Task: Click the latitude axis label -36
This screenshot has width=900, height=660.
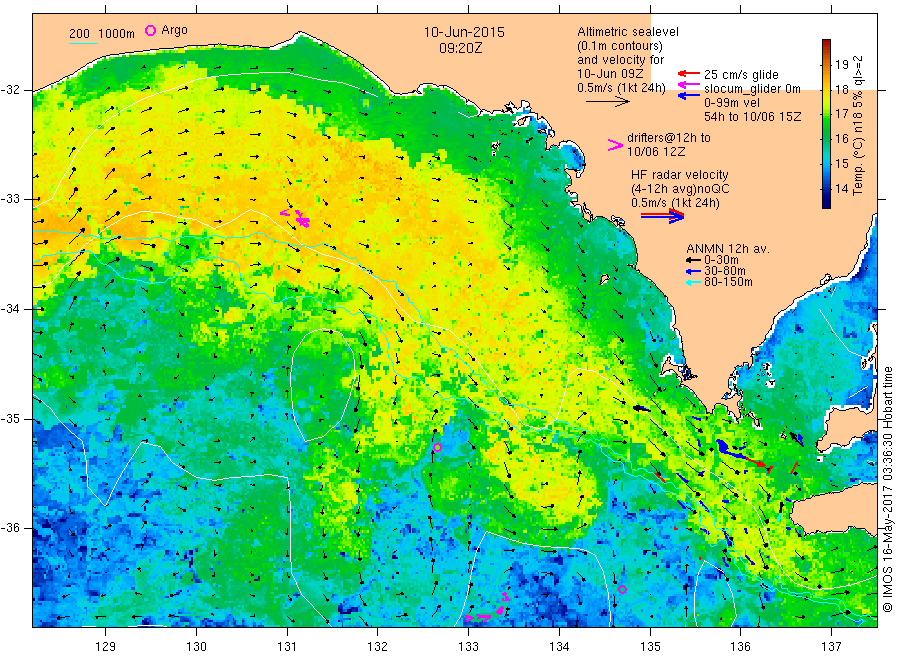Action: (10, 527)
